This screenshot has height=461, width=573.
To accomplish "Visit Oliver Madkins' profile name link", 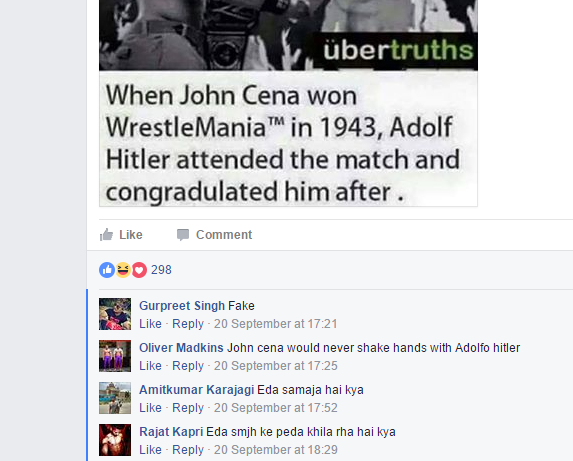I will [181, 348].
